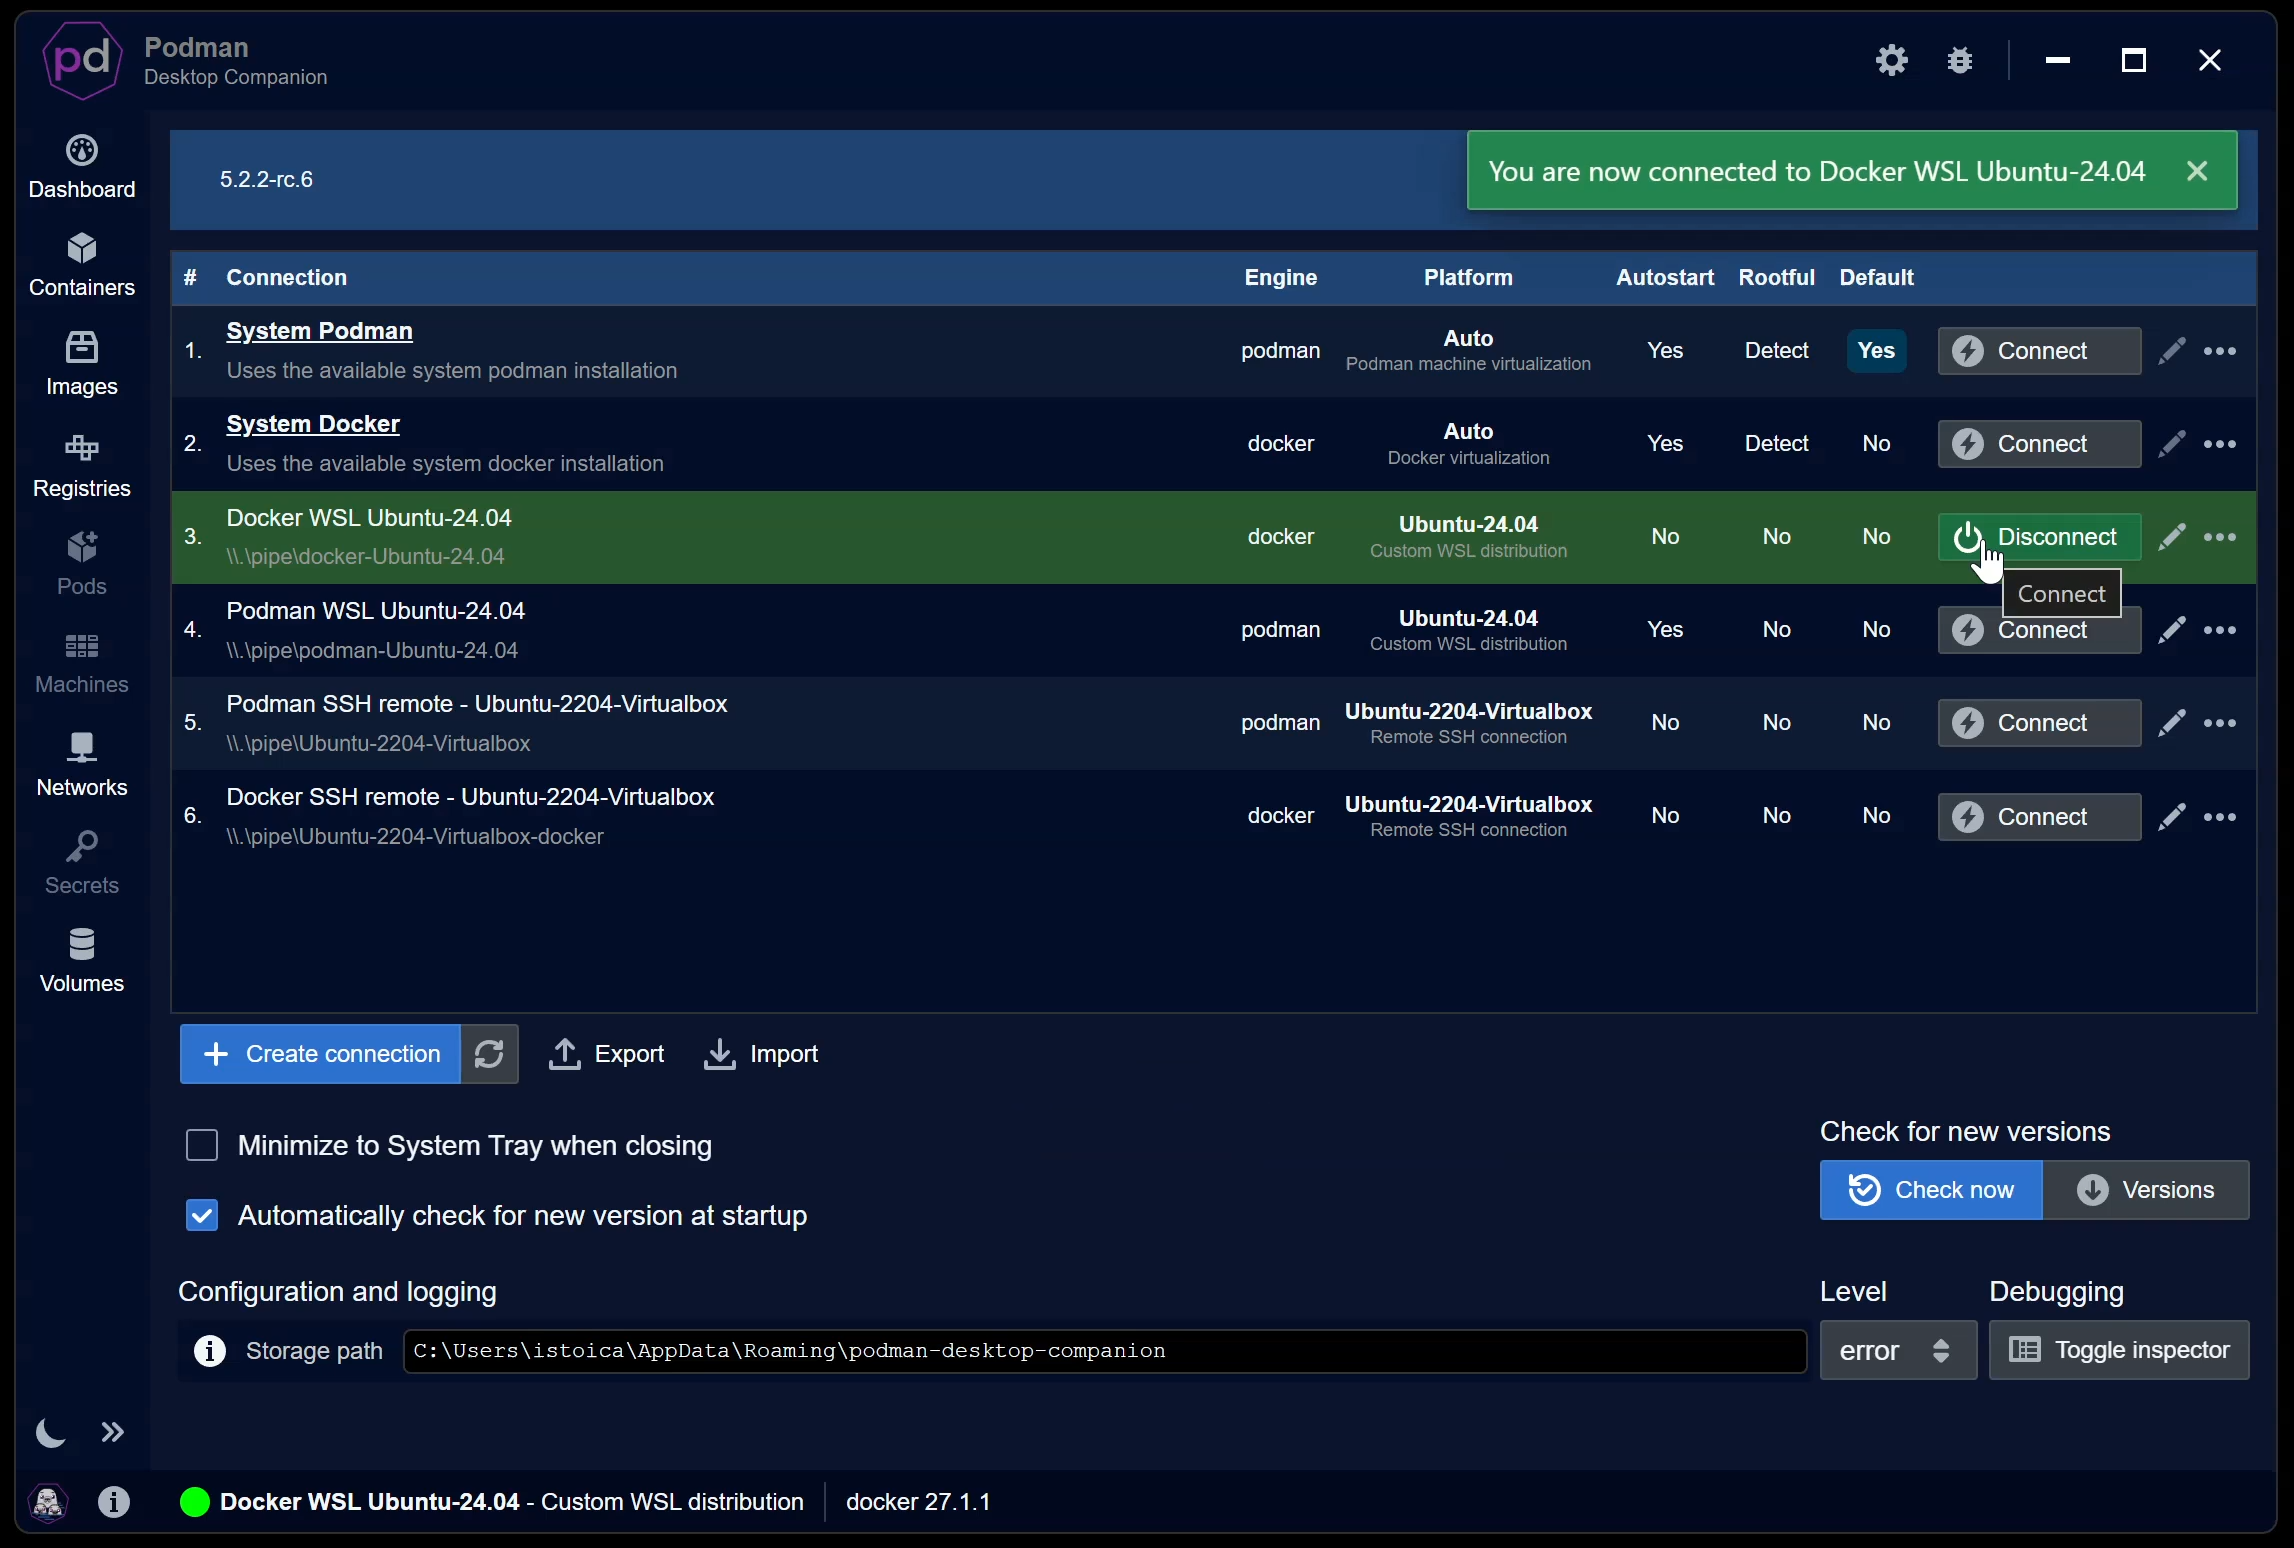Image resolution: width=2294 pixels, height=1548 pixels.
Task: Open the Volumes section
Action: [82, 960]
